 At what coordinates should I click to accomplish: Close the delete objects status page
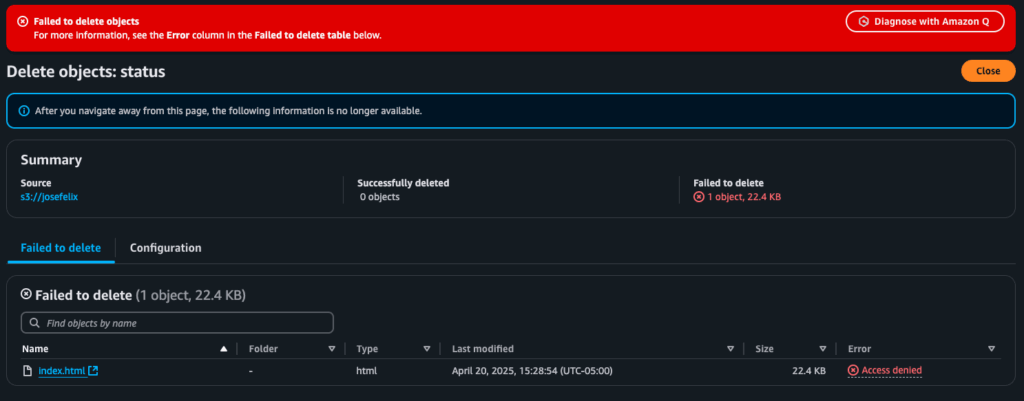click(988, 71)
